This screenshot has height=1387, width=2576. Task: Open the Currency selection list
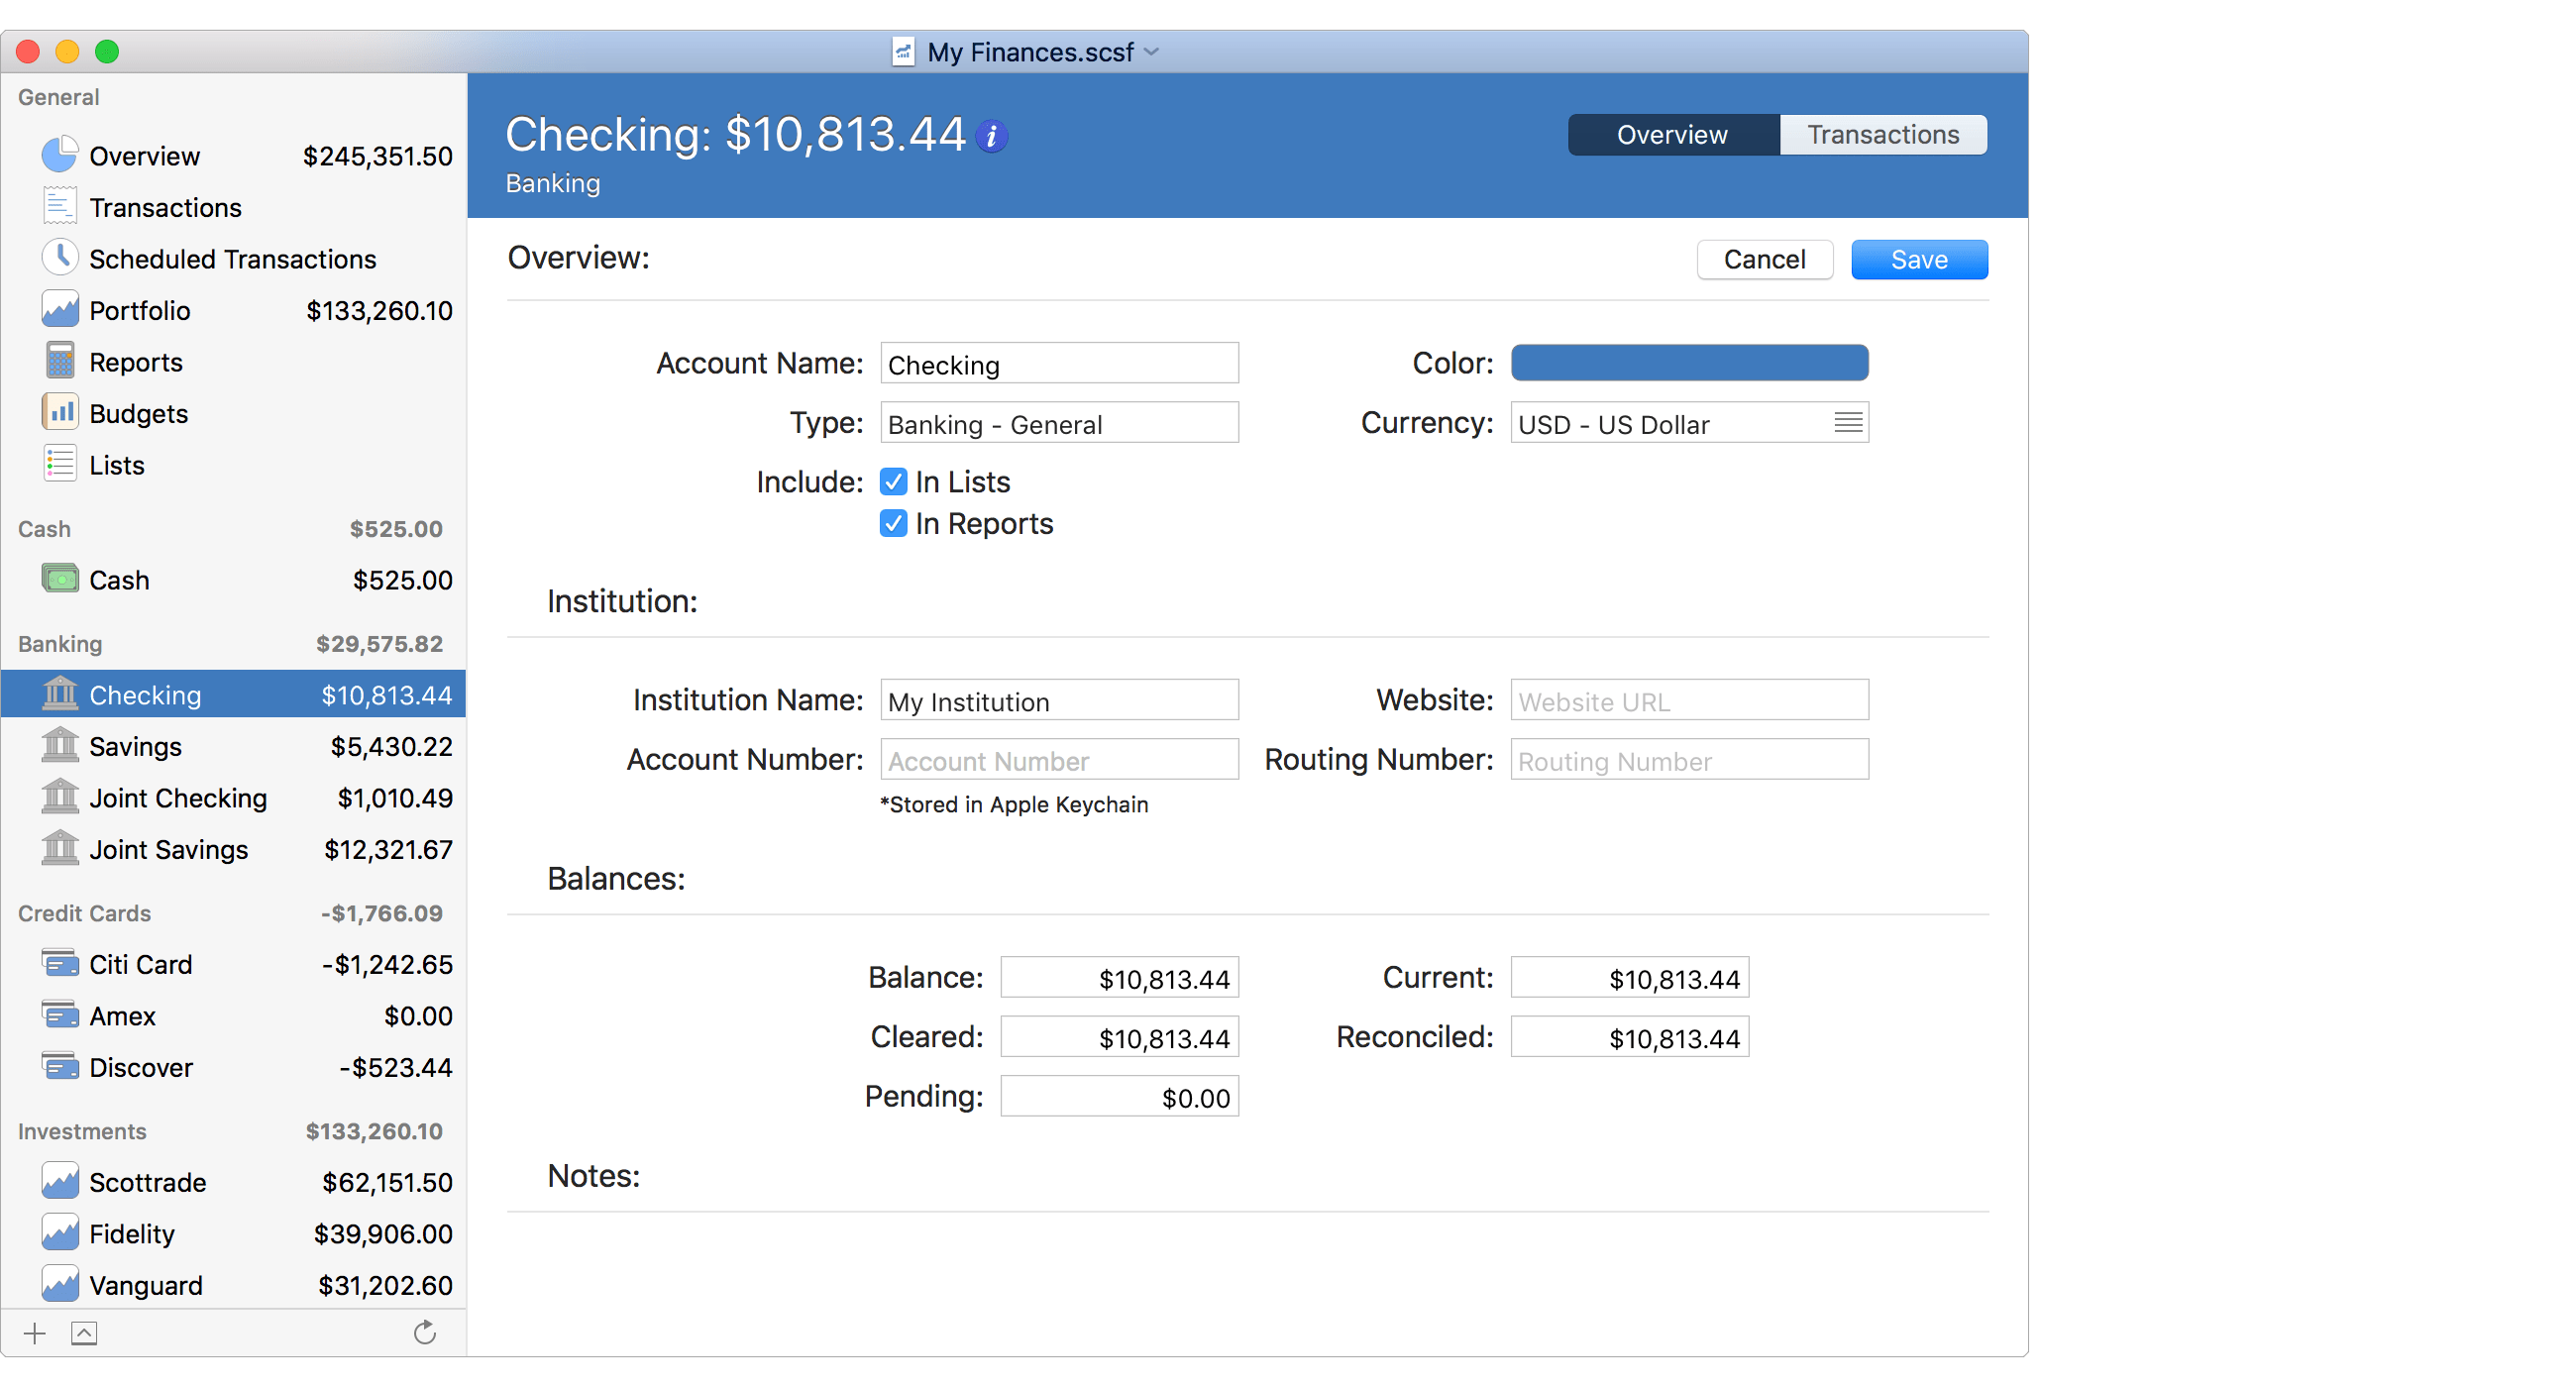pyautogui.click(x=1846, y=422)
